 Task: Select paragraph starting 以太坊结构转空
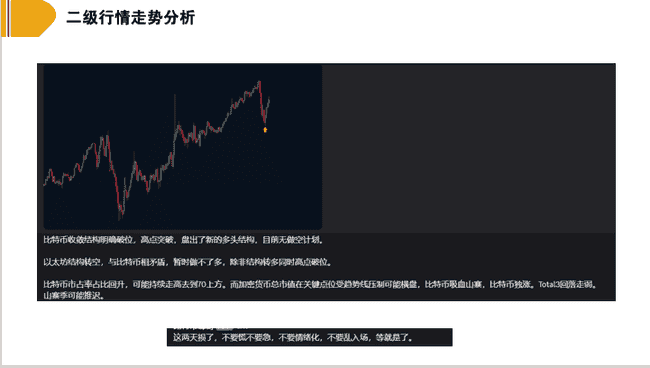[x=188, y=262]
